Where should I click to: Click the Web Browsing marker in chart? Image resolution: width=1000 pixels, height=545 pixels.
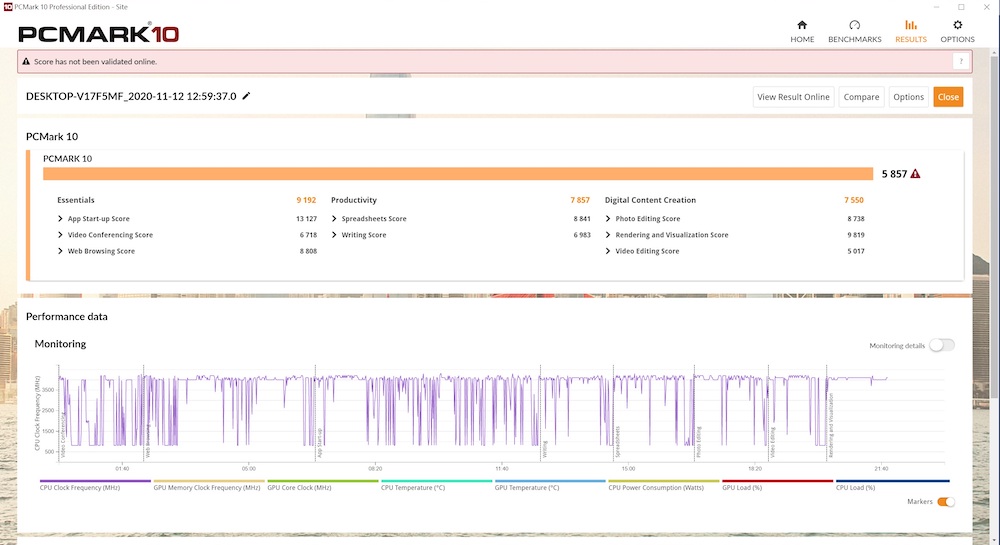pyautogui.click(x=148, y=438)
